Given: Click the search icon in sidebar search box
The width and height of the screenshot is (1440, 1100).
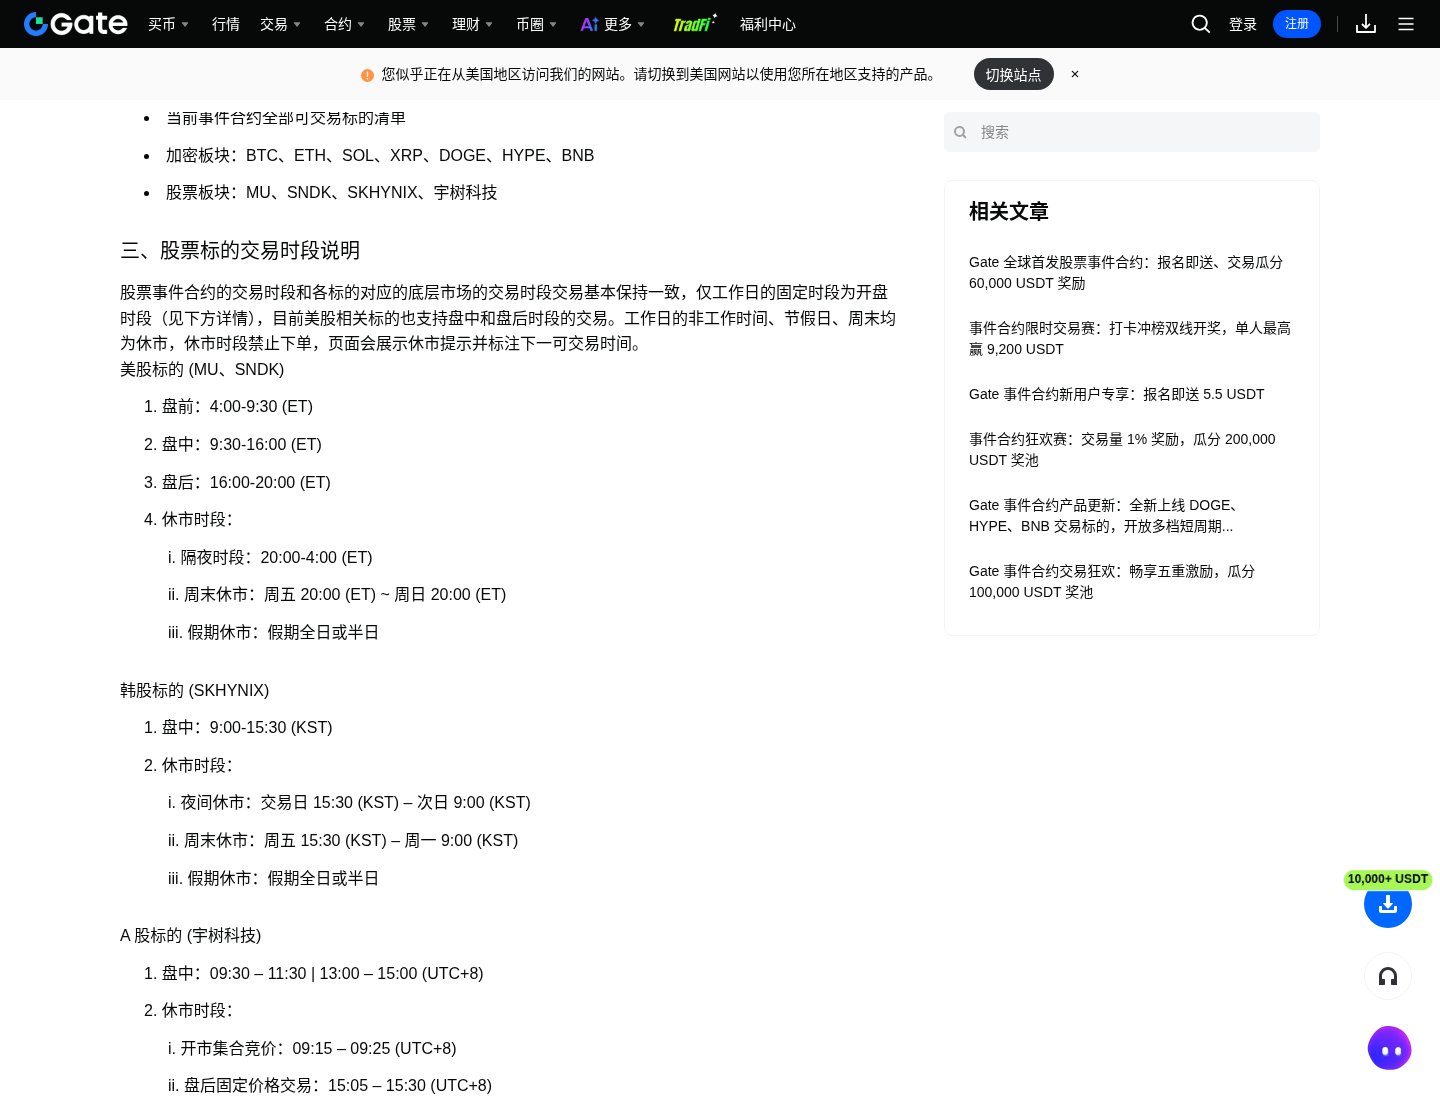Looking at the screenshot, I should (960, 132).
